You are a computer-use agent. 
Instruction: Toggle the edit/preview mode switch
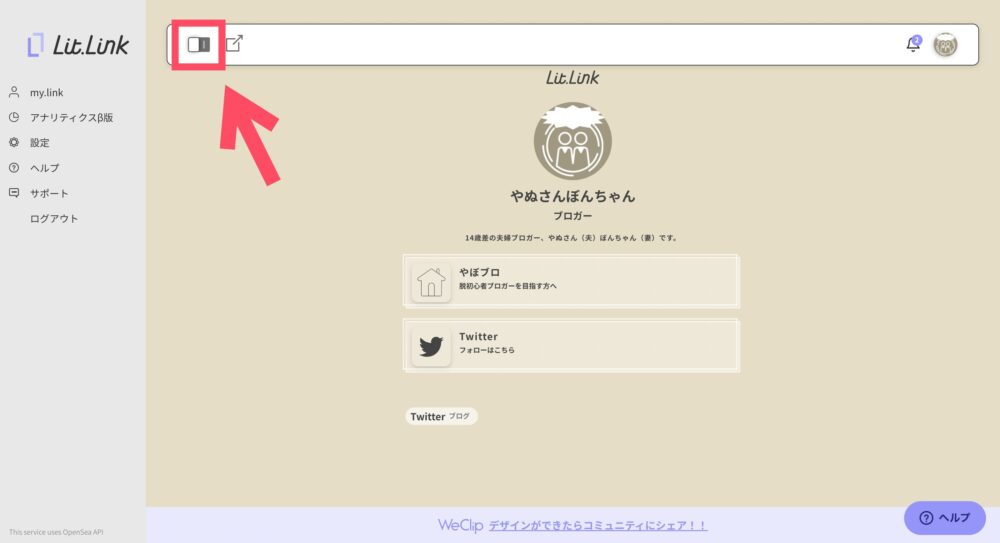(x=198, y=44)
